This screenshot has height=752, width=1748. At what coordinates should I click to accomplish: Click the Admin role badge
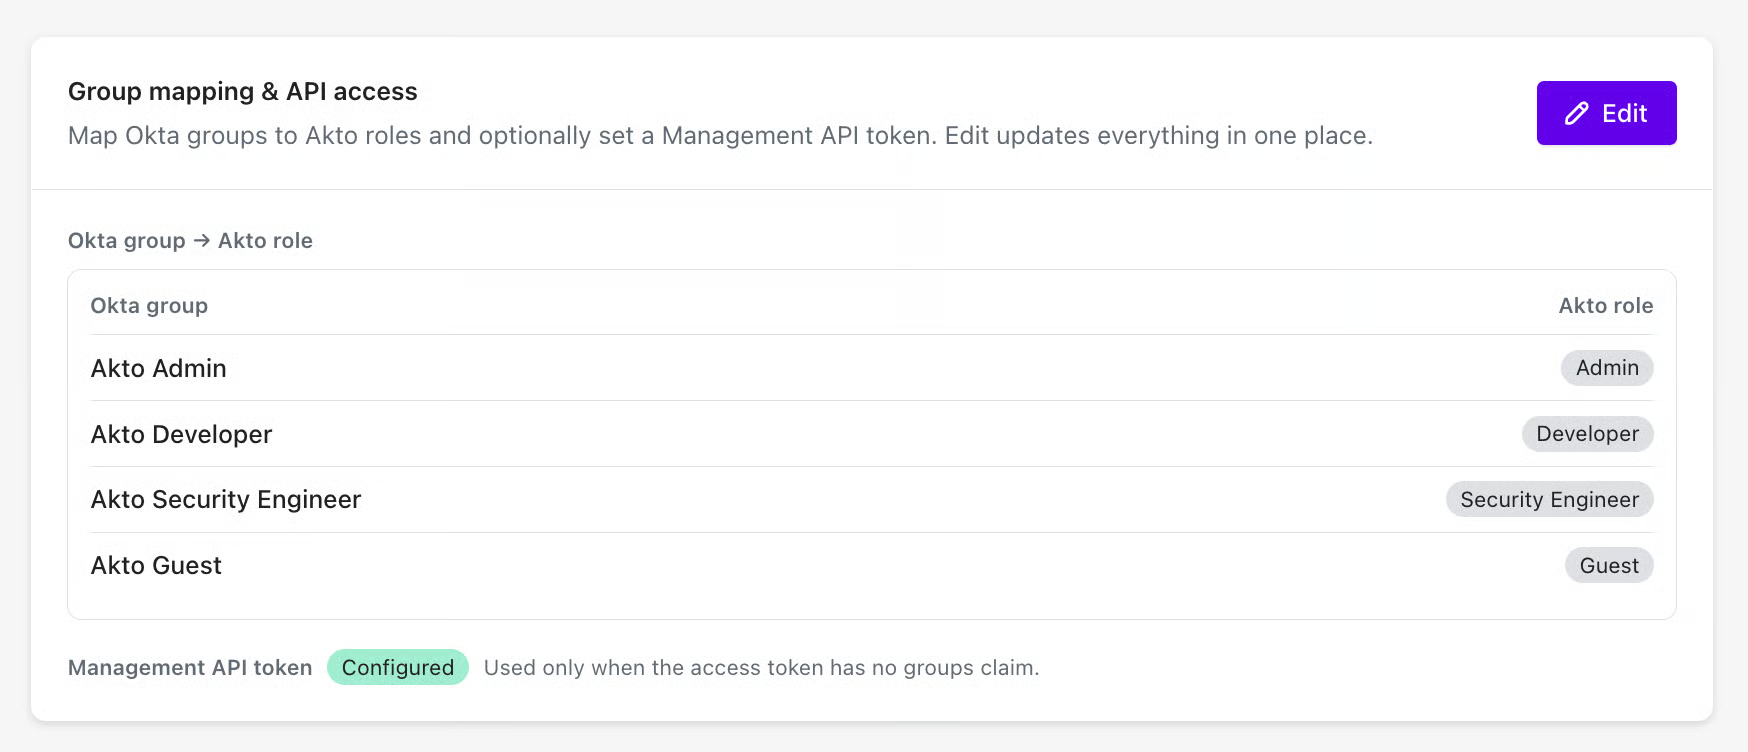pos(1607,368)
